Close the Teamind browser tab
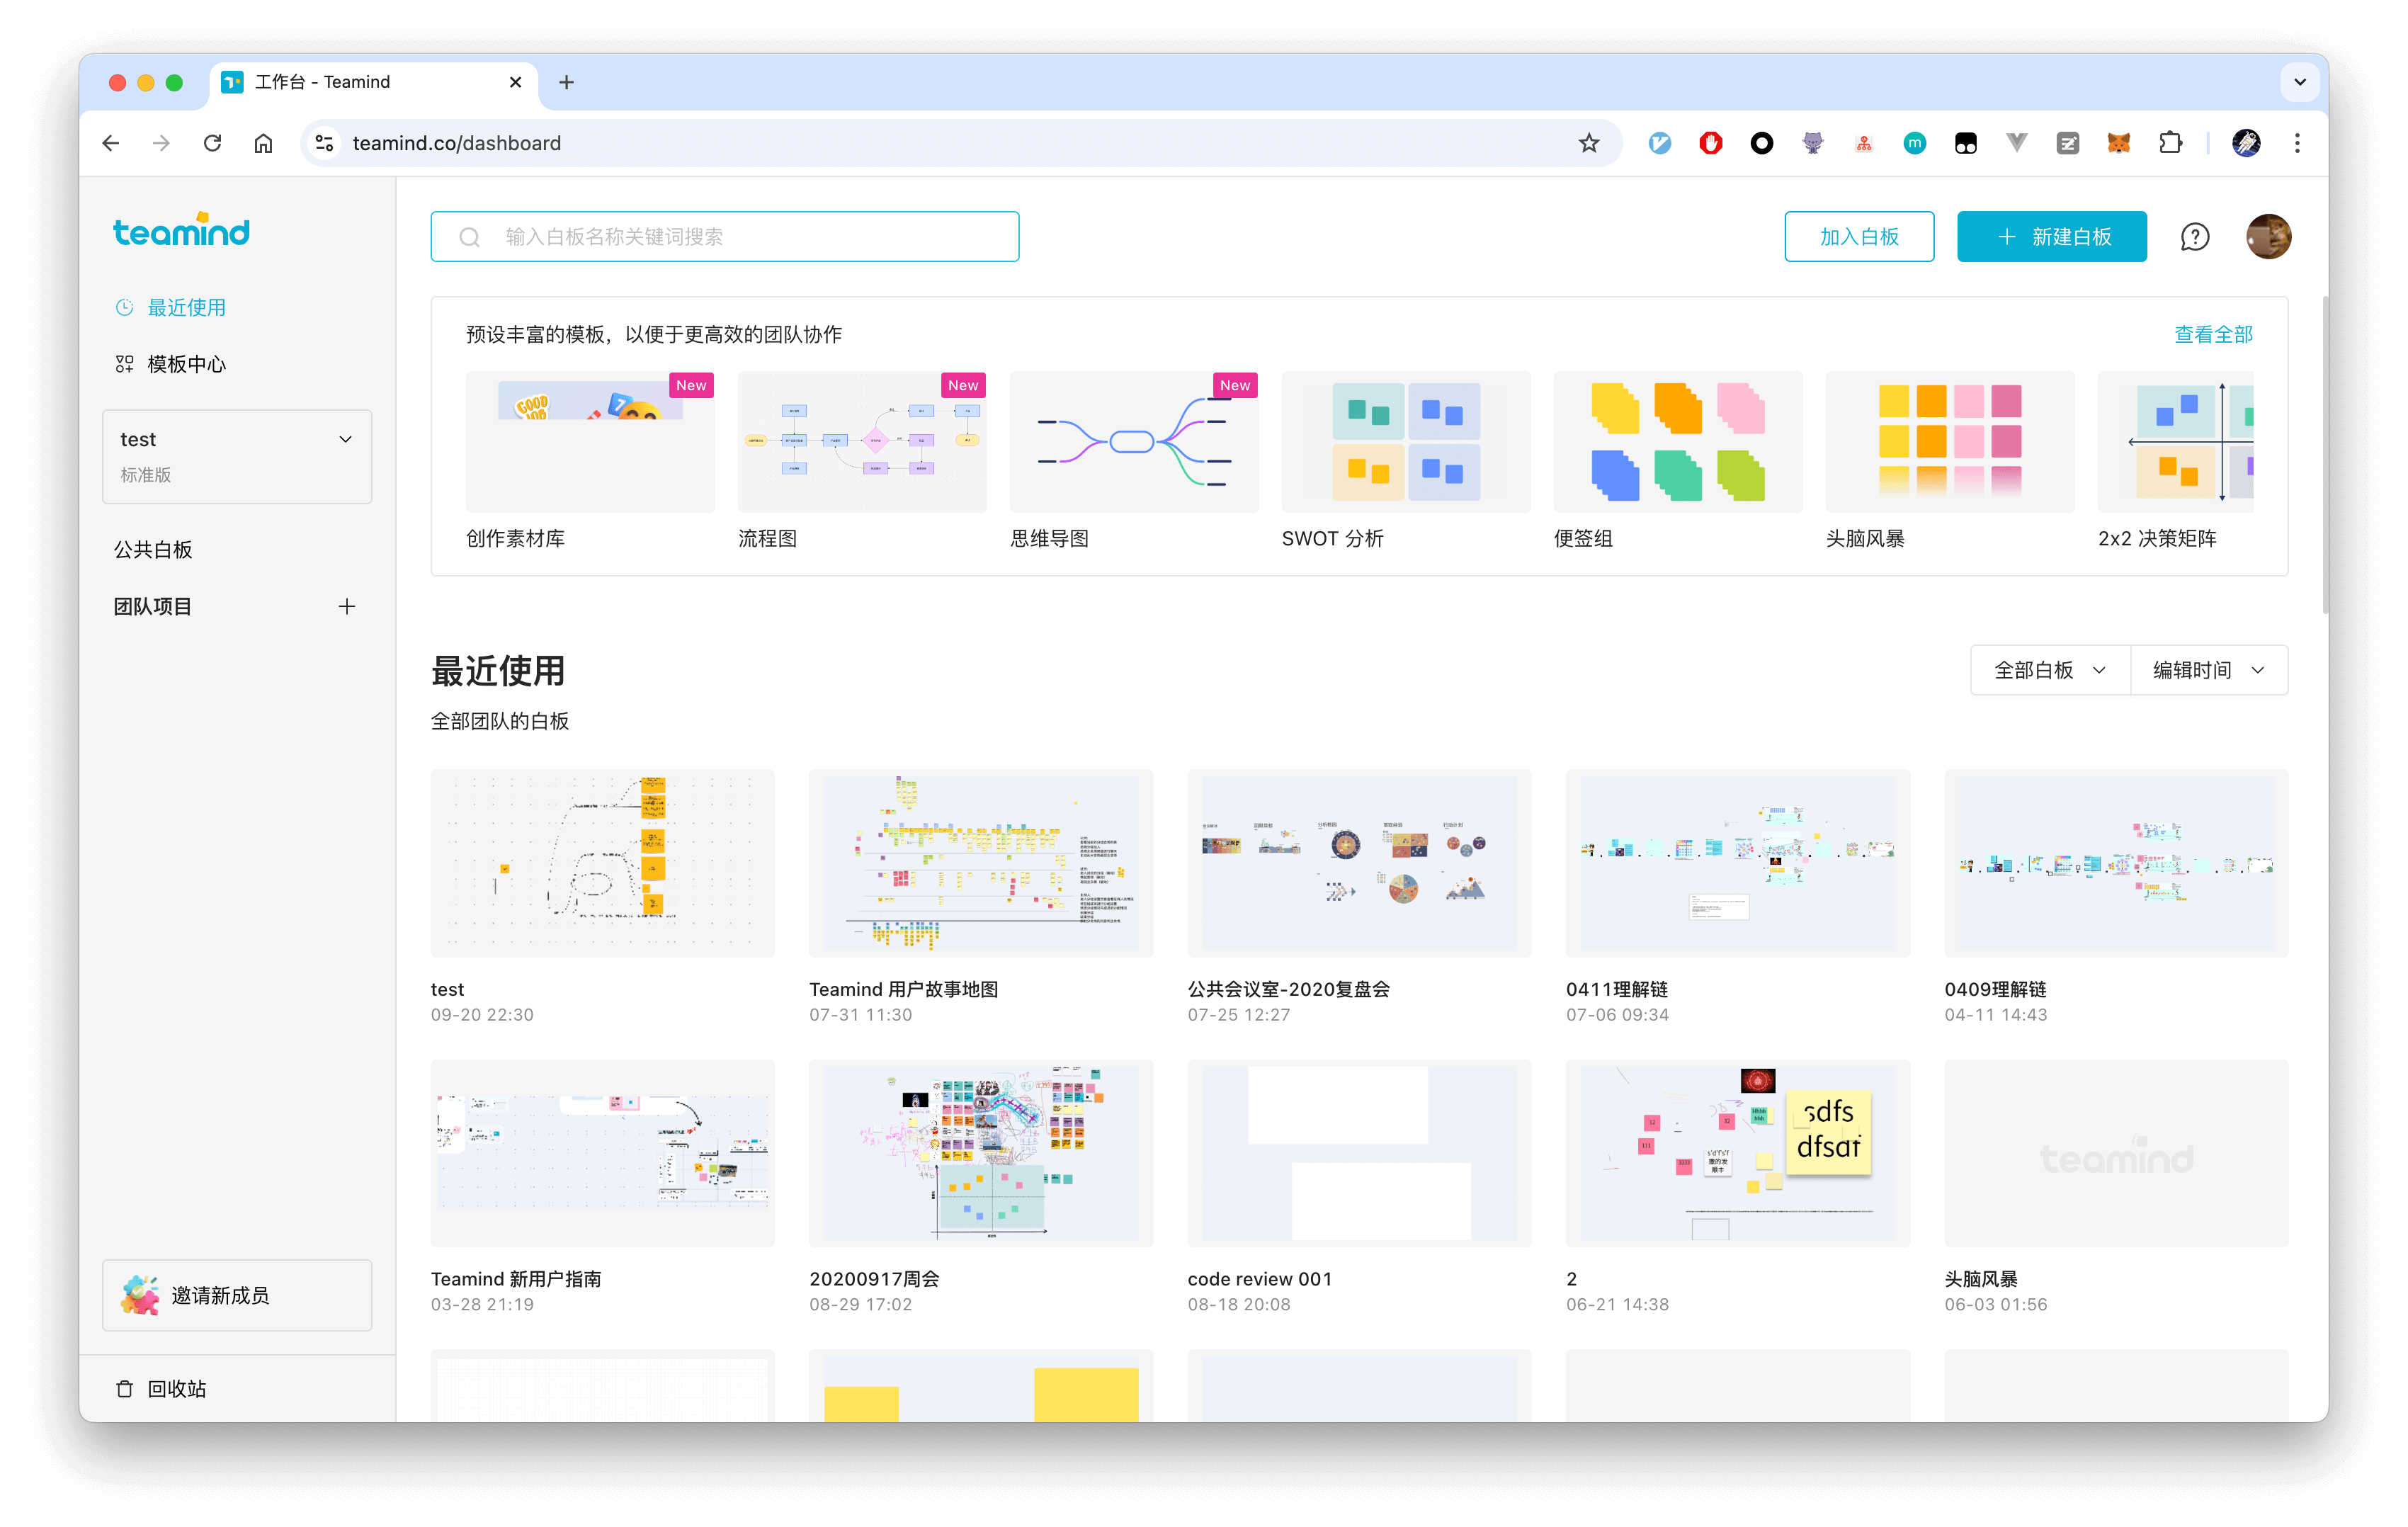This screenshot has width=2408, height=1527. (x=515, y=82)
